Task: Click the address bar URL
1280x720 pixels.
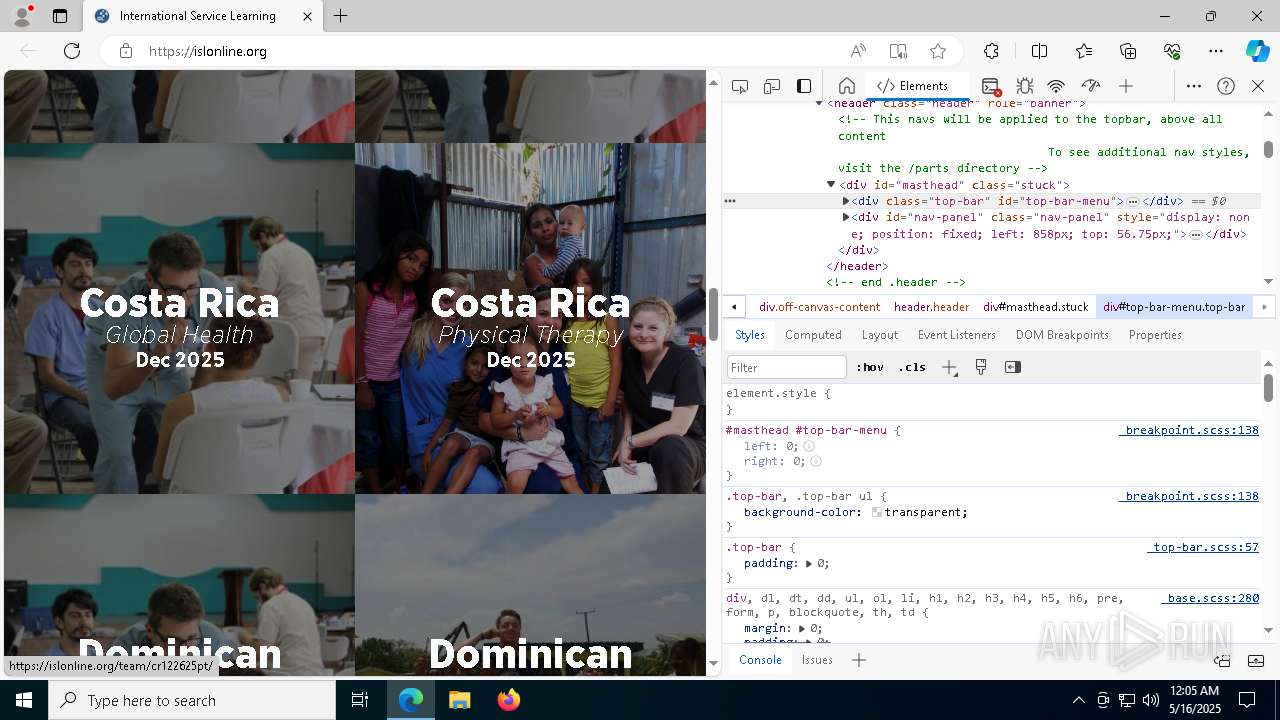Action: pyautogui.click(x=208, y=51)
